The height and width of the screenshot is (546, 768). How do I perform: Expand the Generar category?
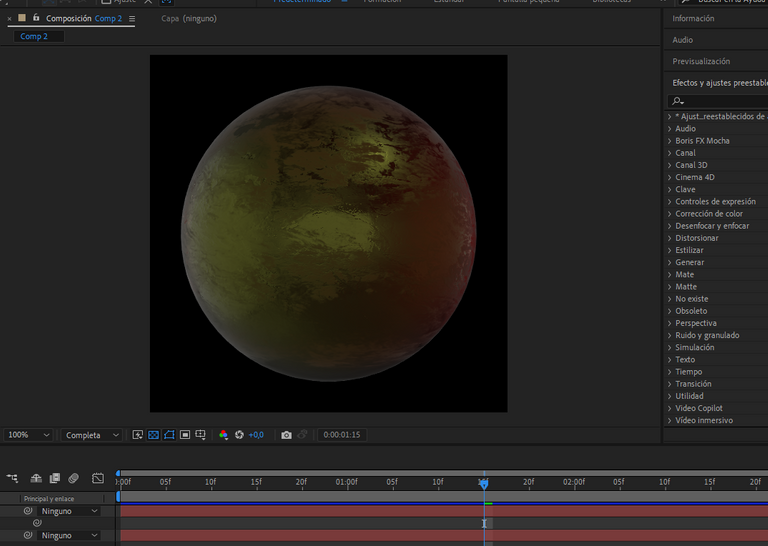[670, 262]
